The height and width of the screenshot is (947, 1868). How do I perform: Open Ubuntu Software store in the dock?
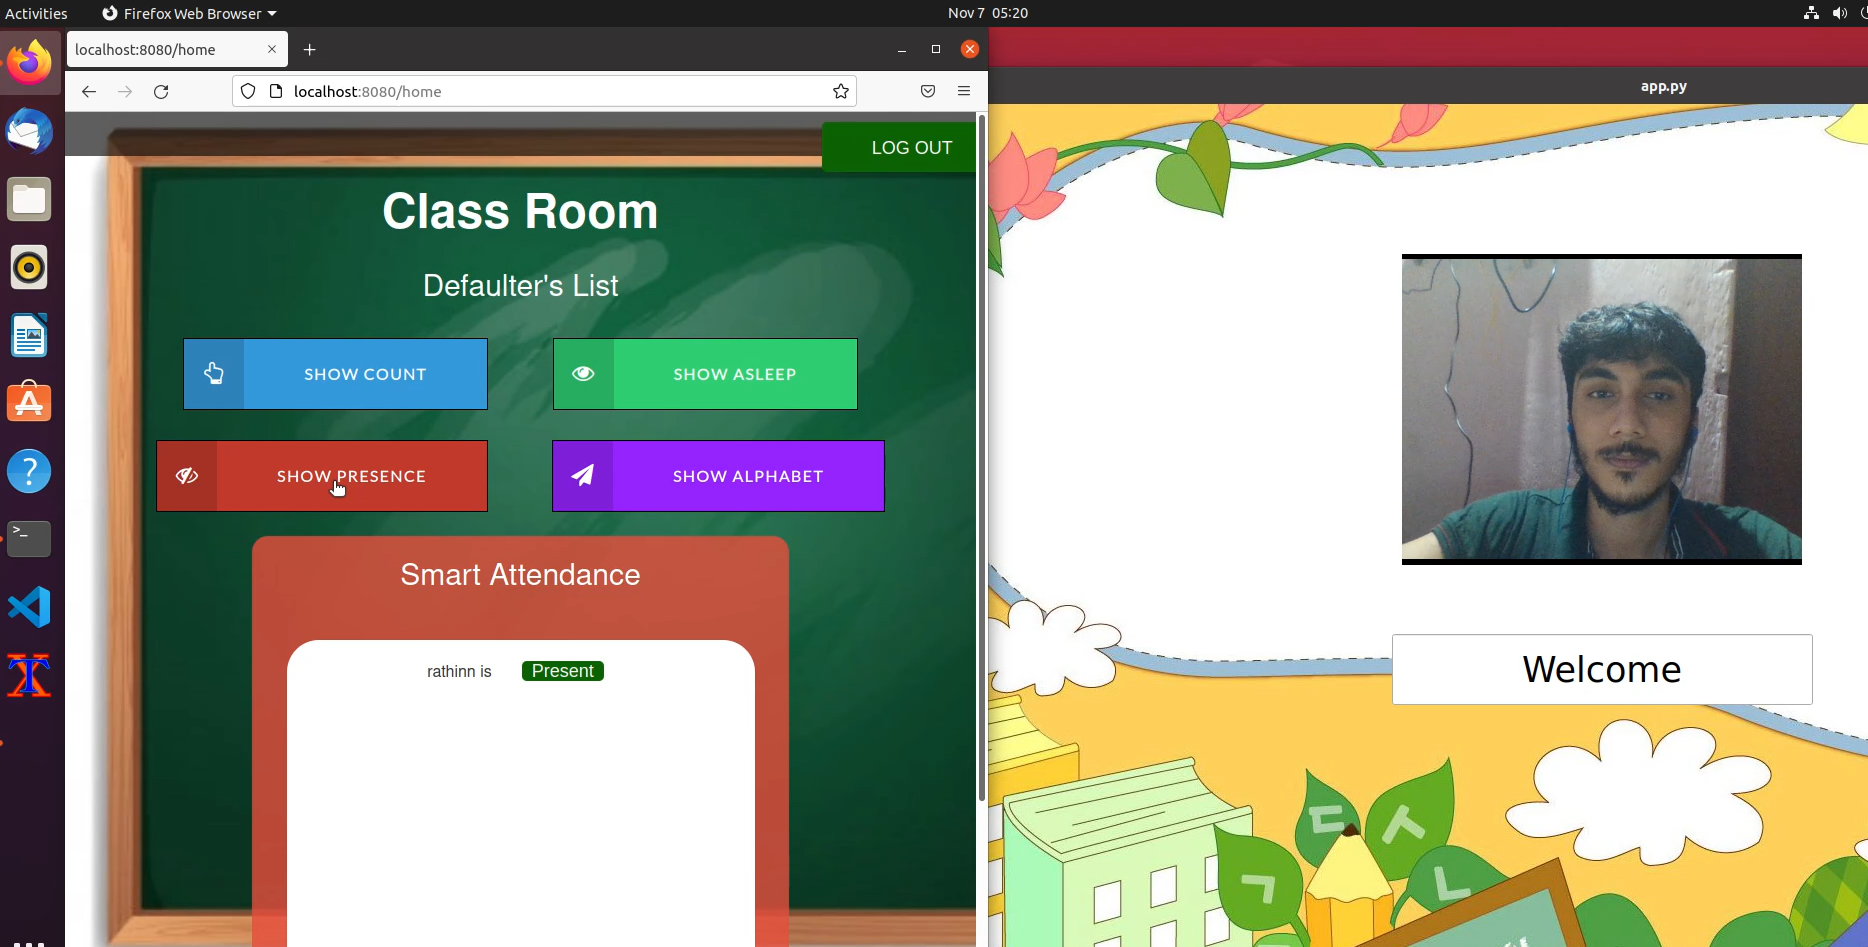29,403
